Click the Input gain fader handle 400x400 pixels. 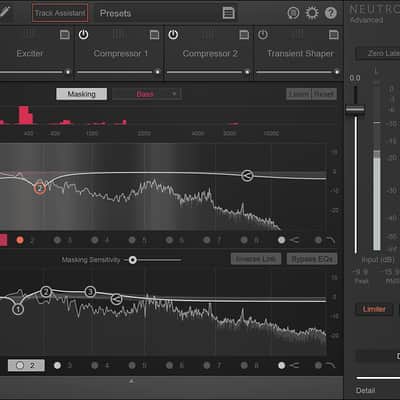355,109
